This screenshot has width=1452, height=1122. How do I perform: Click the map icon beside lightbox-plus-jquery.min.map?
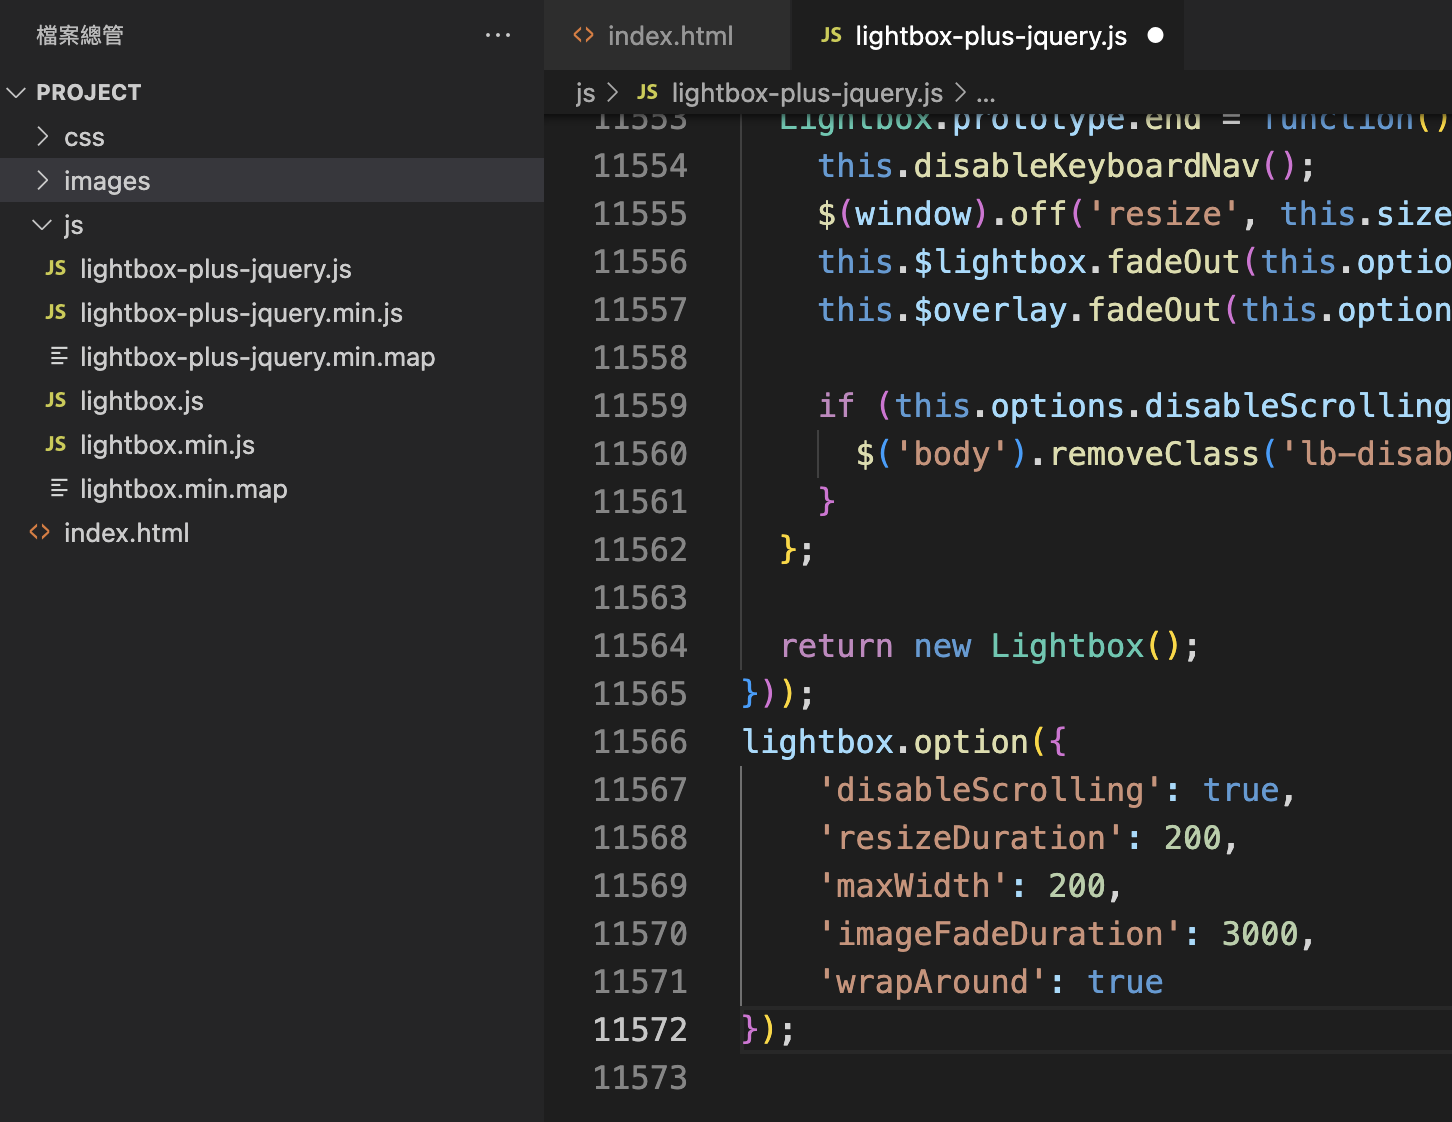click(x=59, y=356)
